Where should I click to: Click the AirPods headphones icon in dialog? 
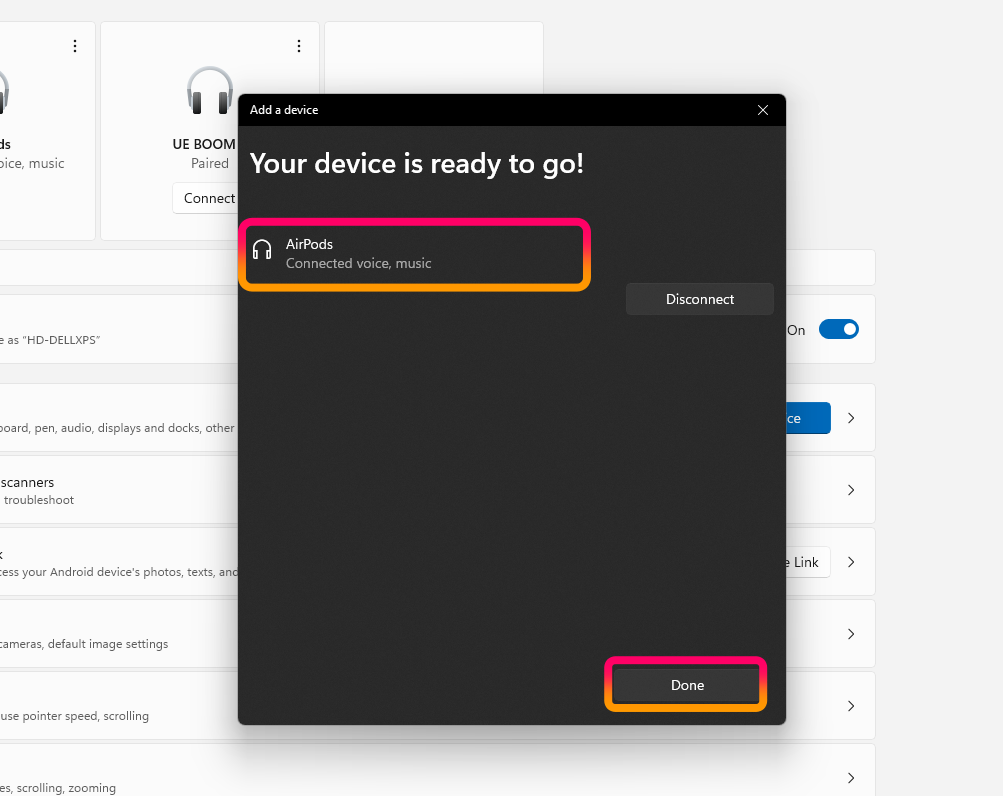coord(262,250)
